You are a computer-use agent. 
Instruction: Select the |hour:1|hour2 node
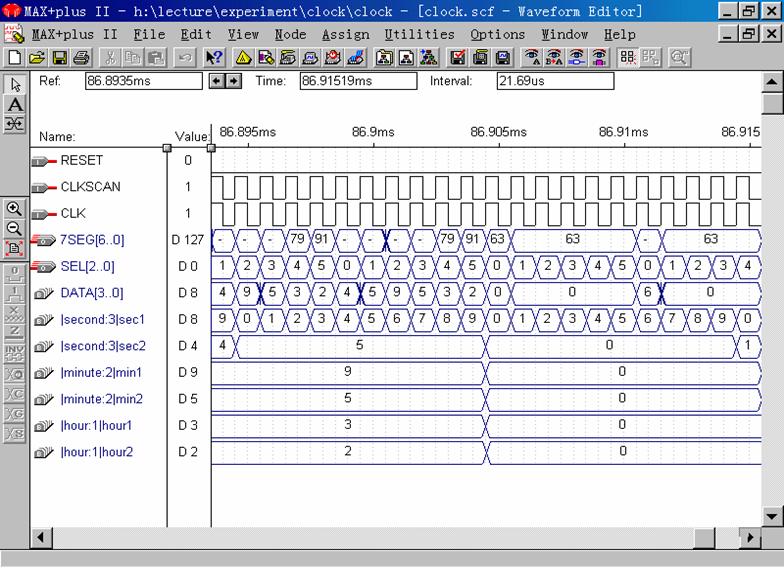[98, 452]
